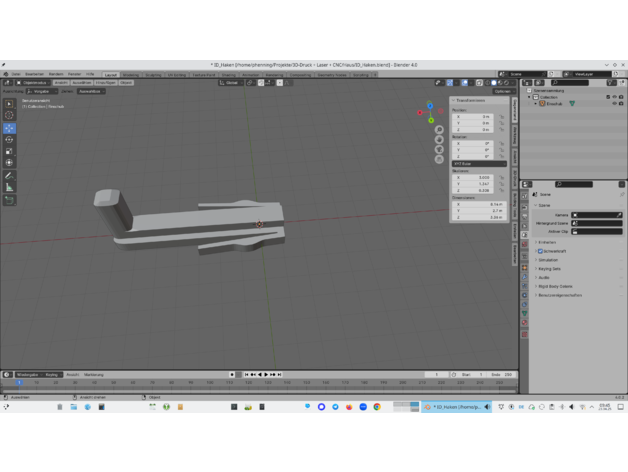Open the XYZ Euler rotation mode dropdown
Viewport: 628px width, 472px height.
click(x=478, y=164)
